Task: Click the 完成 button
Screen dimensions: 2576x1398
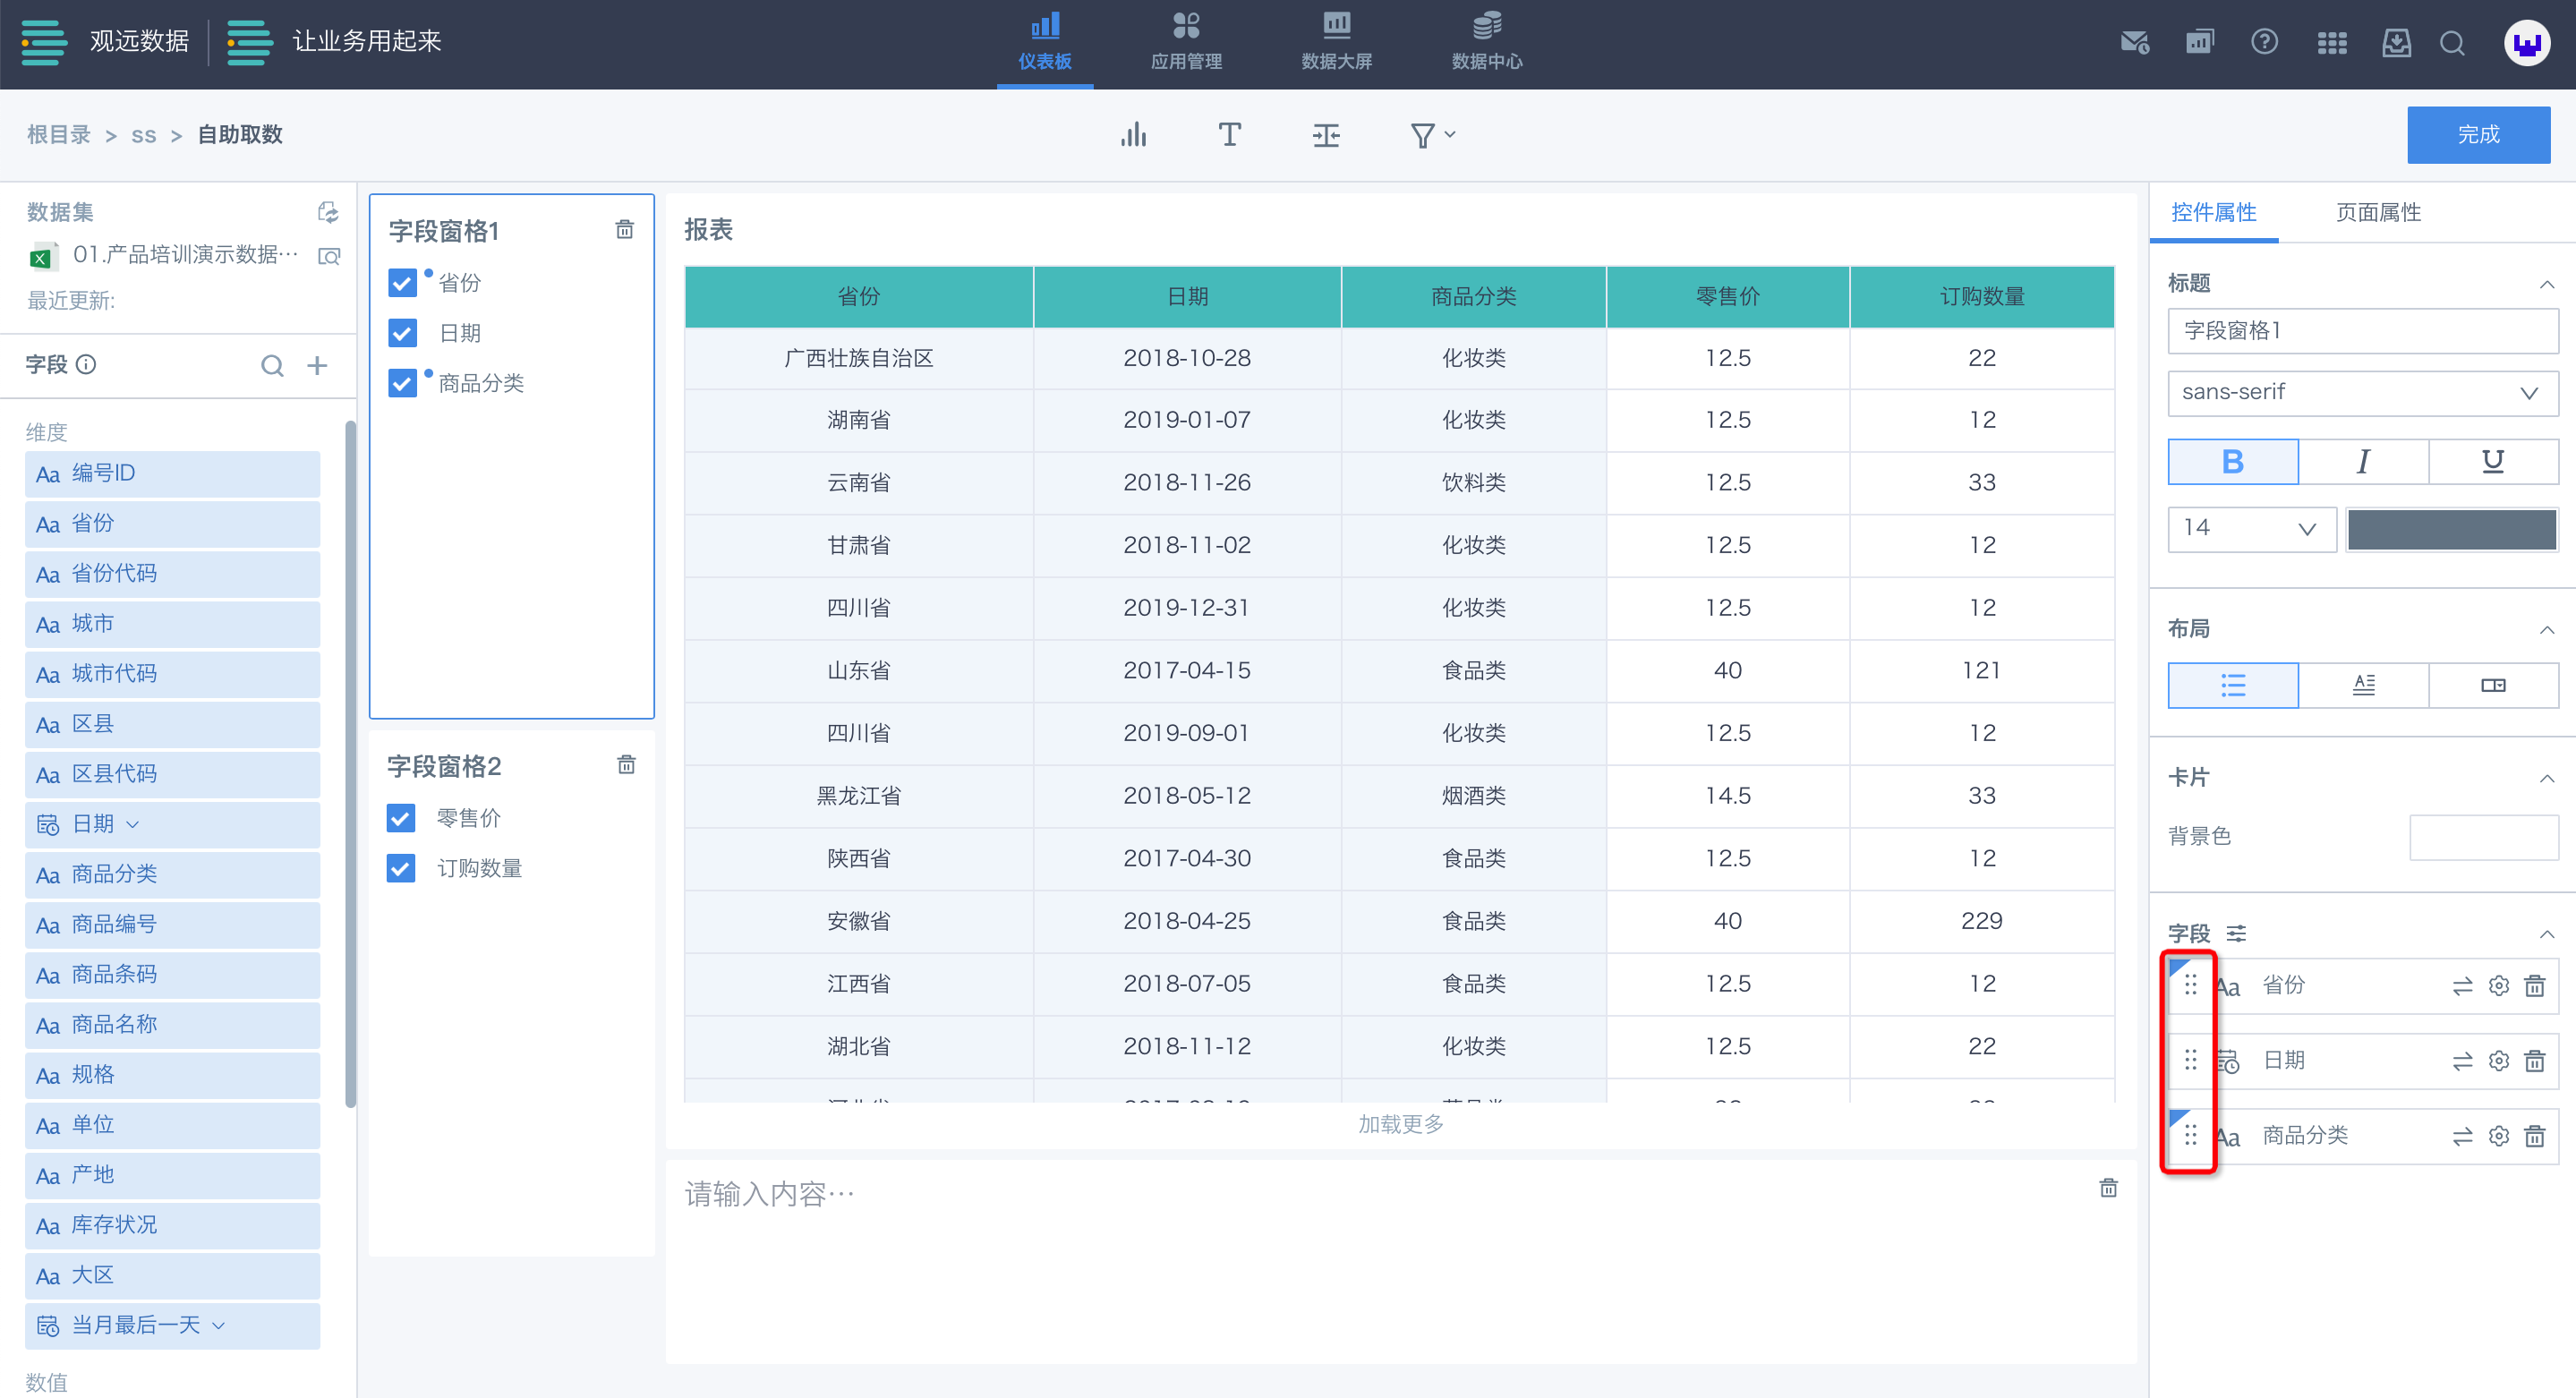Action: point(2477,135)
